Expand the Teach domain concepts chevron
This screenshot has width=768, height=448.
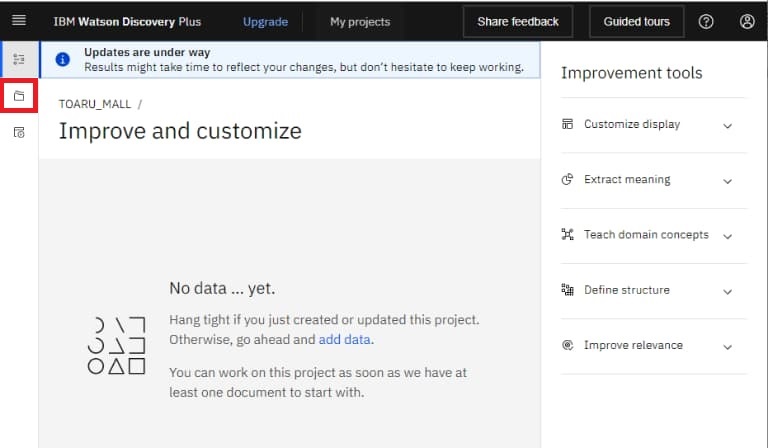727,236
